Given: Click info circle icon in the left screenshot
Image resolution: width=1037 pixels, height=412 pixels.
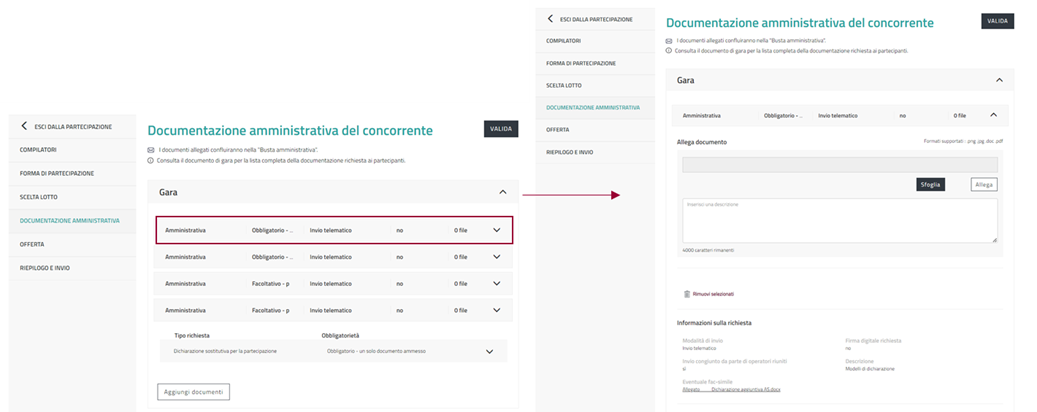Looking at the screenshot, I should click(x=151, y=160).
